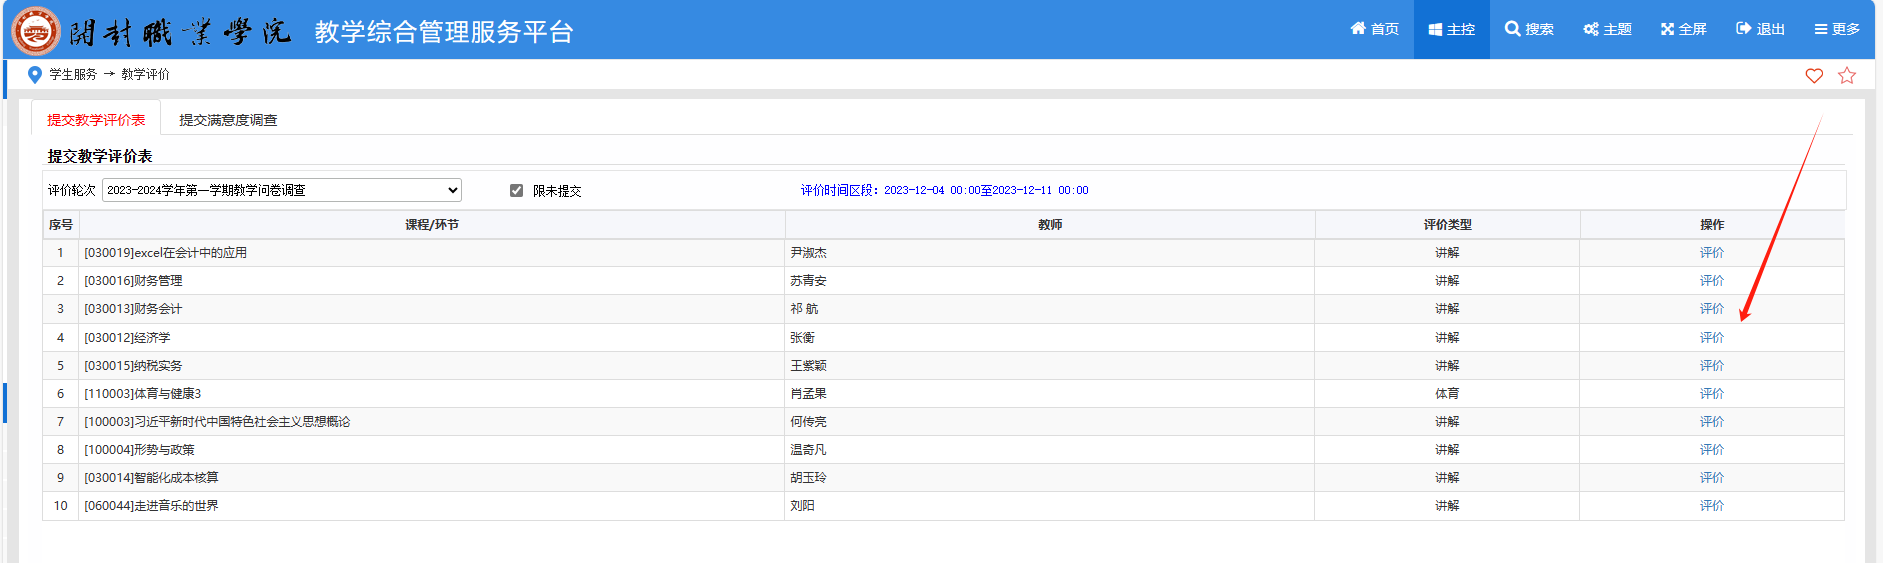Viewport: 1883px width, 563px height.
Task: Click the 操作 column header
Action: coord(1712,225)
